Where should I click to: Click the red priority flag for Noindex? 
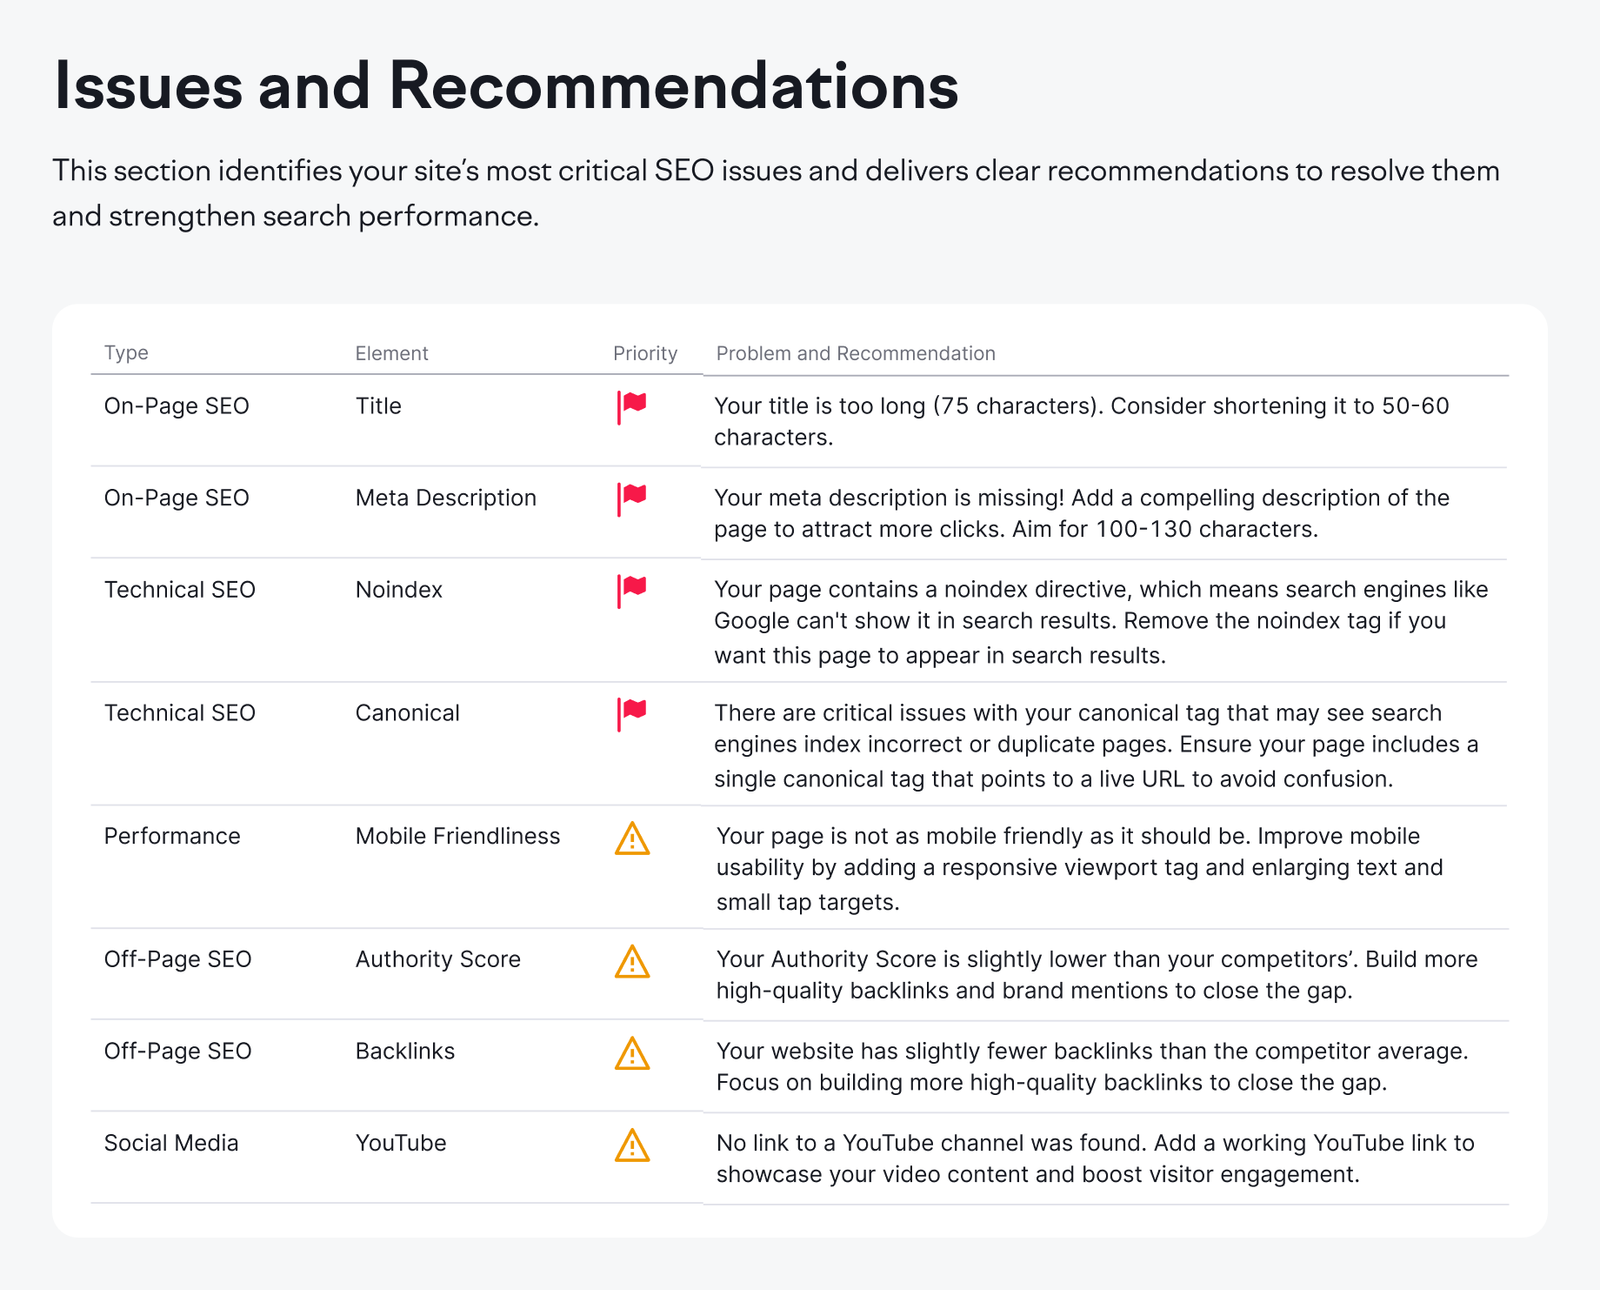pyautogui.click(x=631, y=590)
